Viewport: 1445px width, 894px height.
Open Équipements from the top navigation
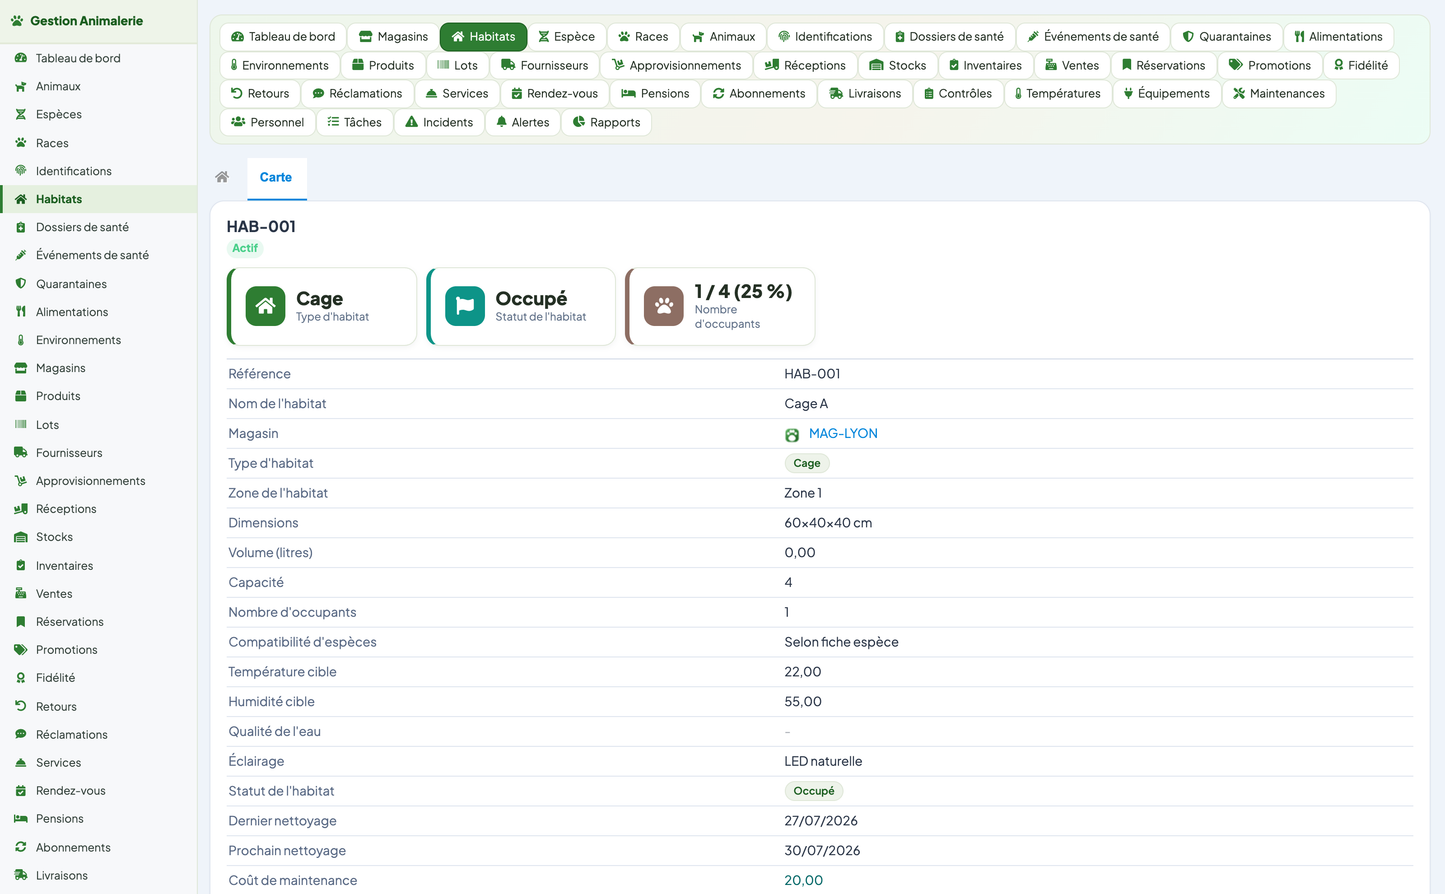[1166, 93]
